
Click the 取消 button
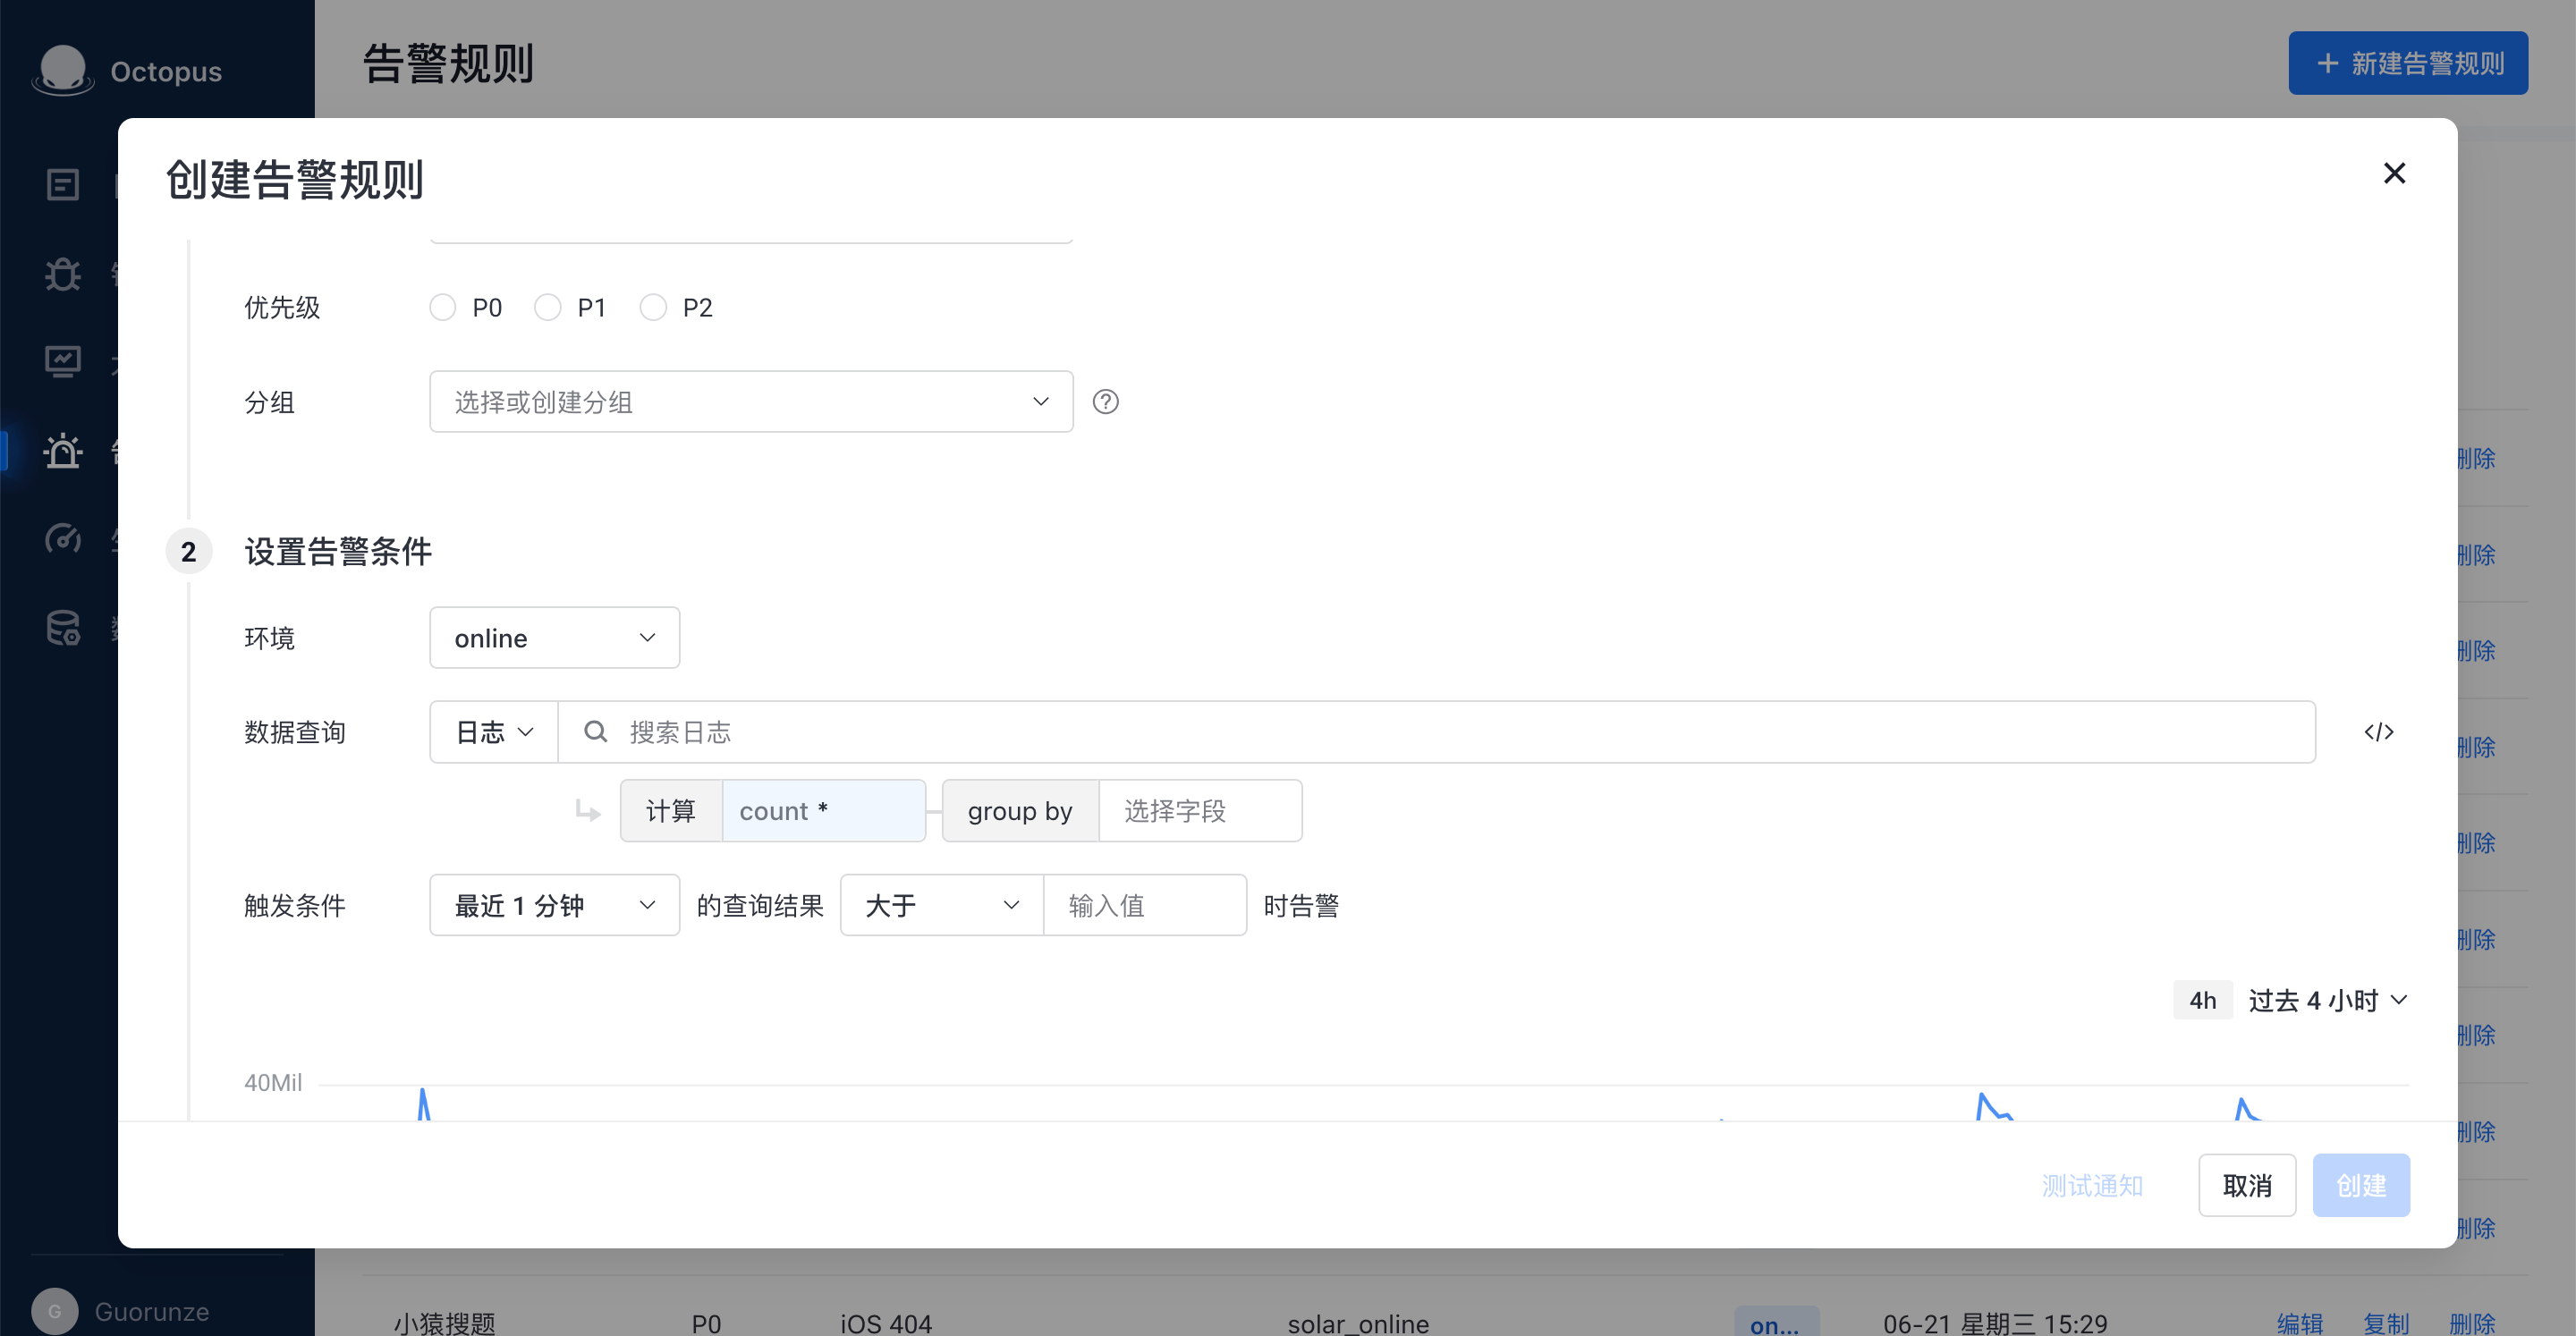[x=2247, y=1185]
